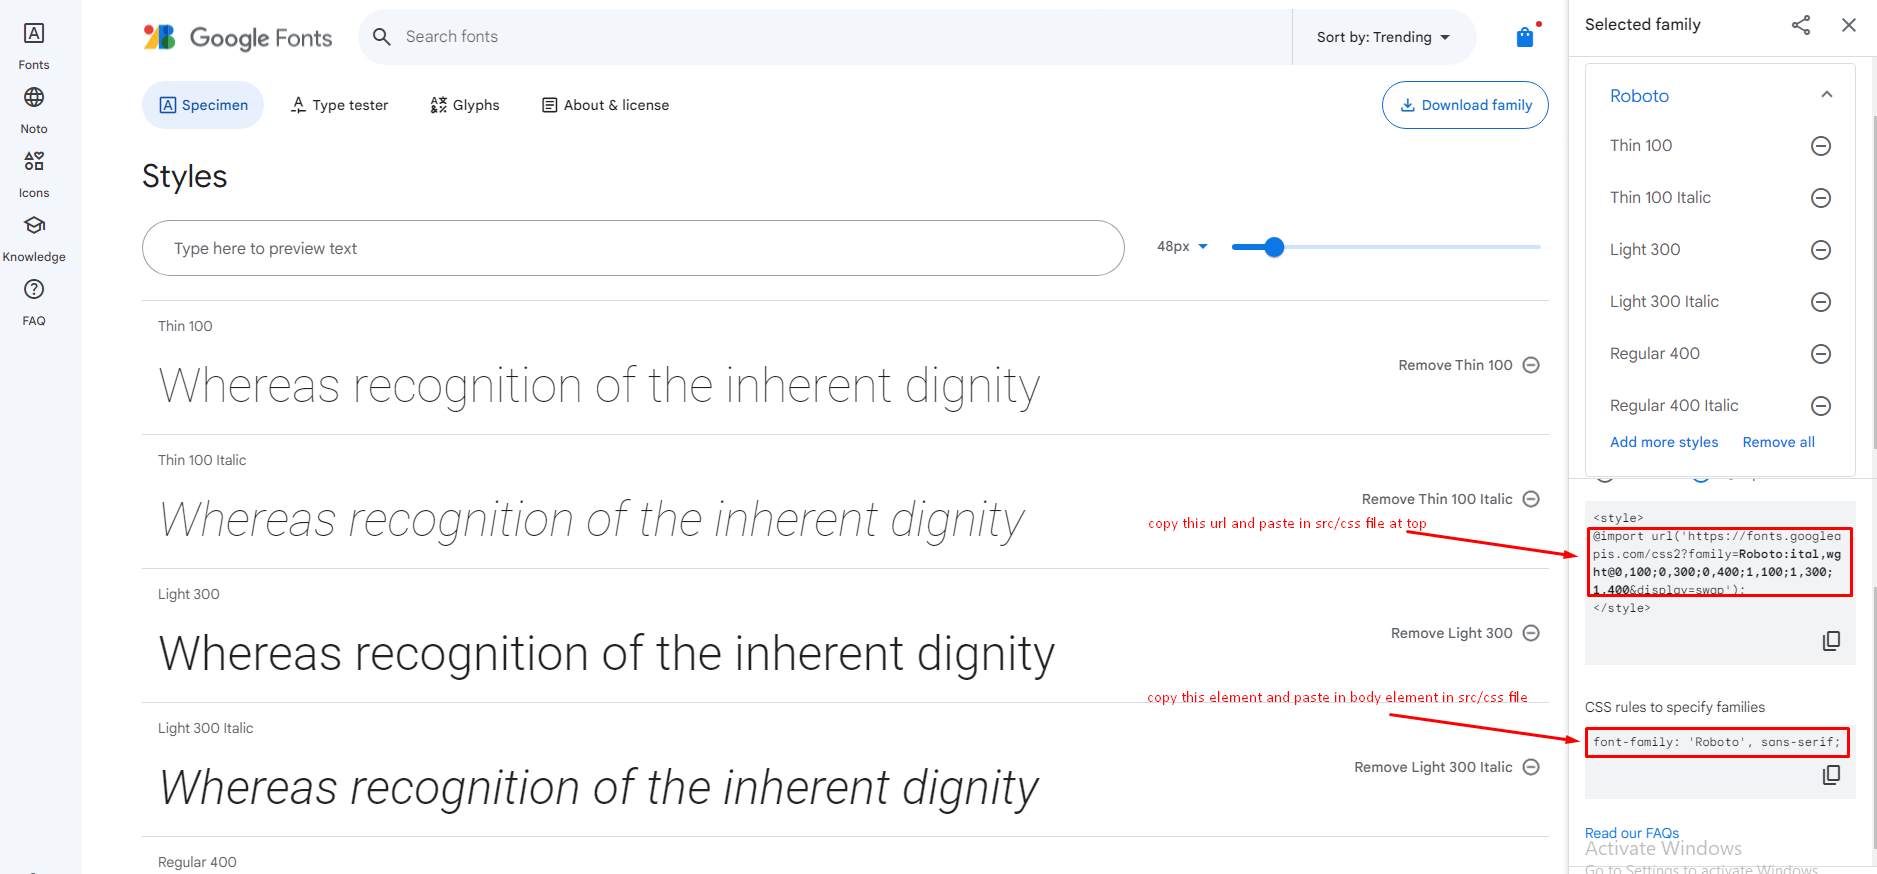Image resolution: width=1877 pixels, height=874 pixels.
Task: Deselect Regular 400 in the Roboto panel
Action: click(x=1821, y=354)
